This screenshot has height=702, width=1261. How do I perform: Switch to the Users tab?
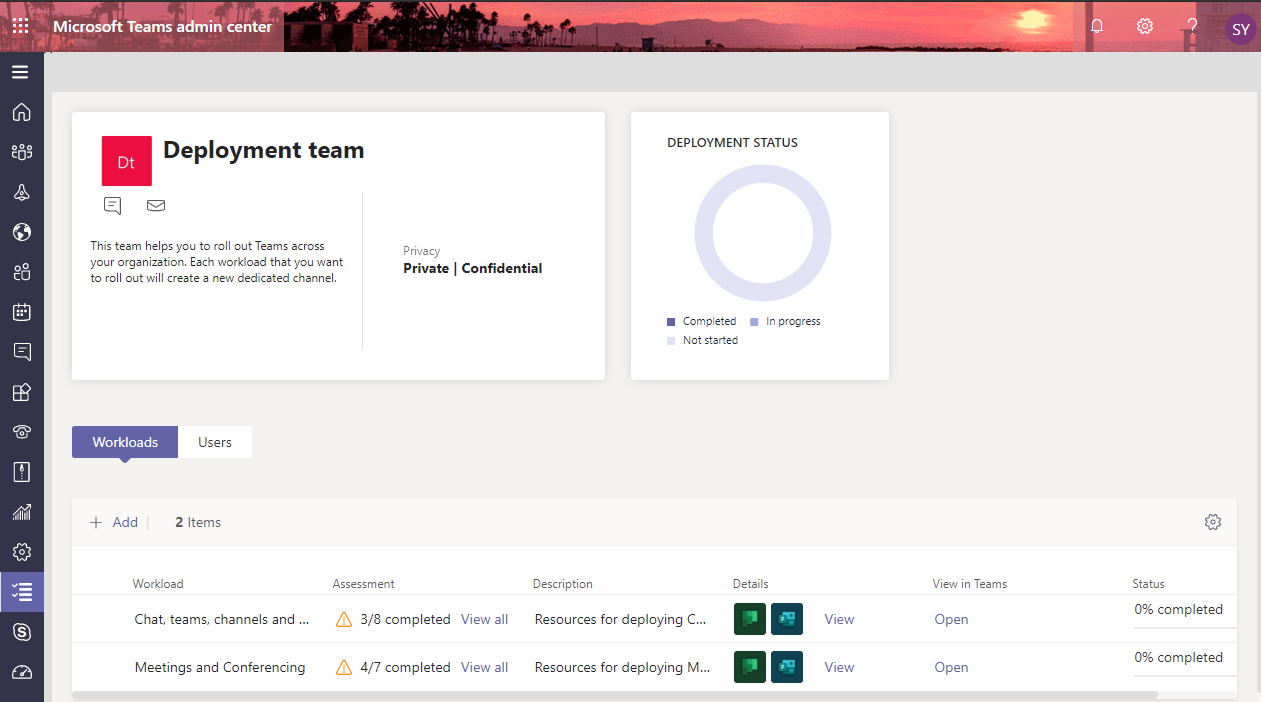215,442
